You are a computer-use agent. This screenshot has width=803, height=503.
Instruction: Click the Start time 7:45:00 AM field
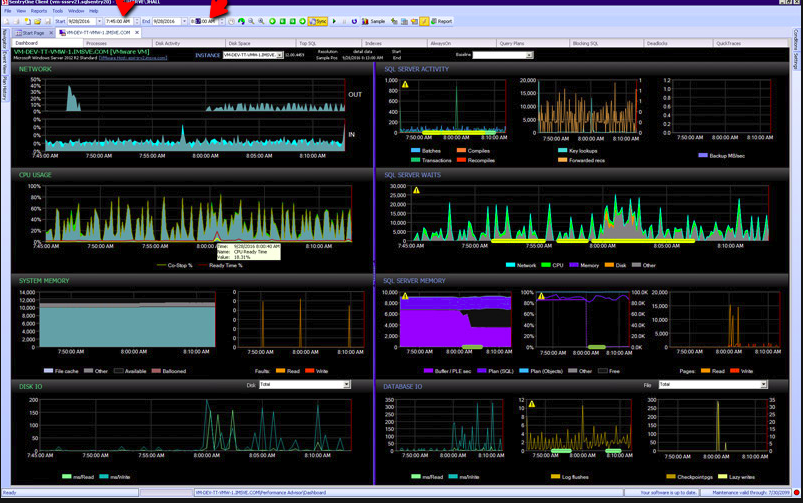(x=119, y=22)
